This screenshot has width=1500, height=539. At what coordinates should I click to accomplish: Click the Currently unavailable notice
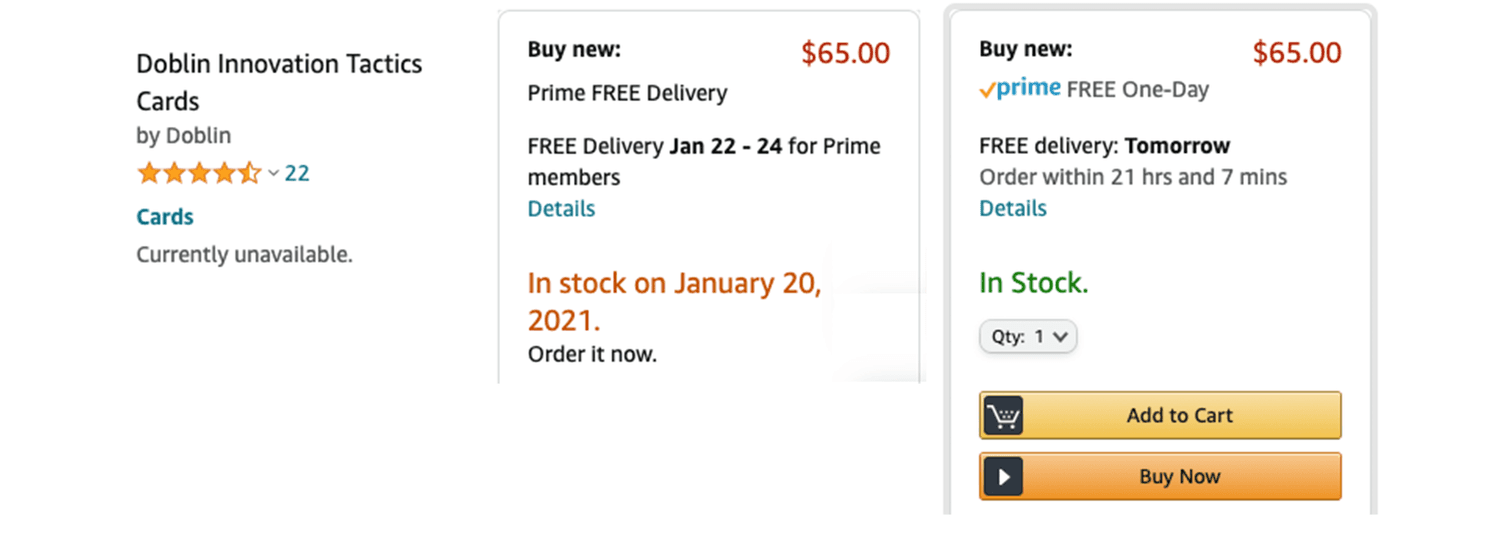tap(244, 255)
